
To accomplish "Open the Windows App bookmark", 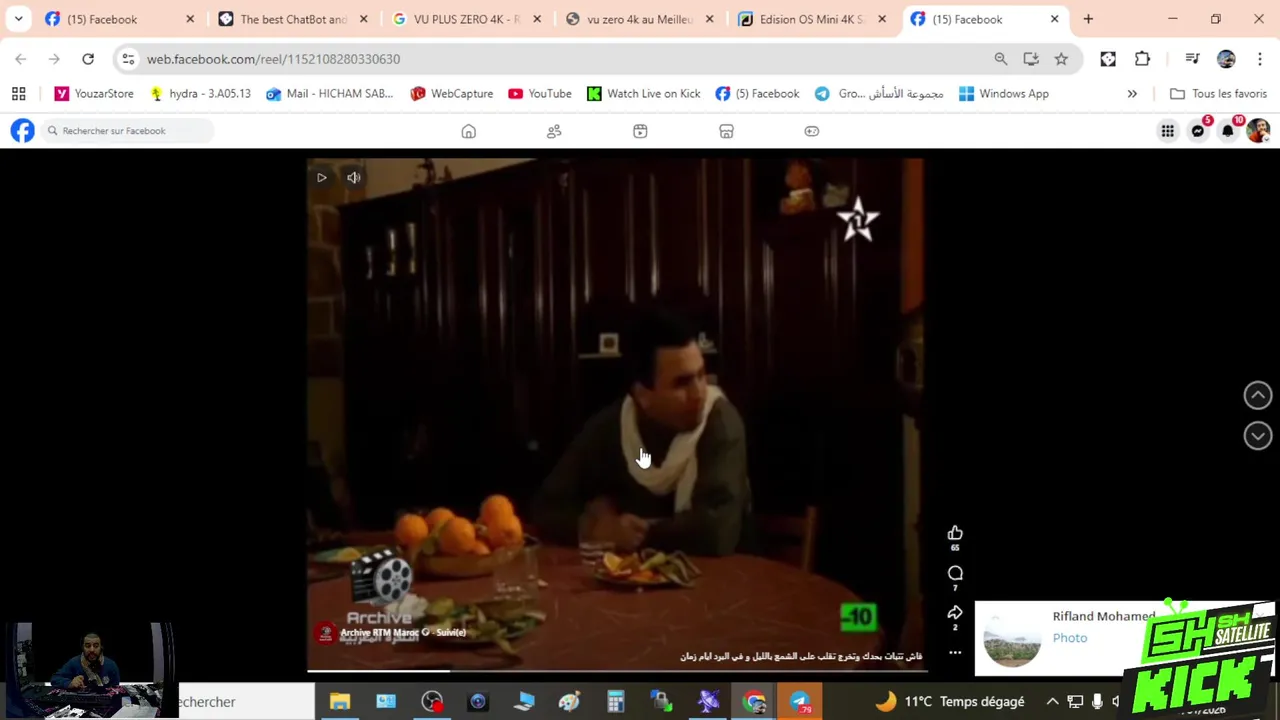I will tap(1003, 94).
